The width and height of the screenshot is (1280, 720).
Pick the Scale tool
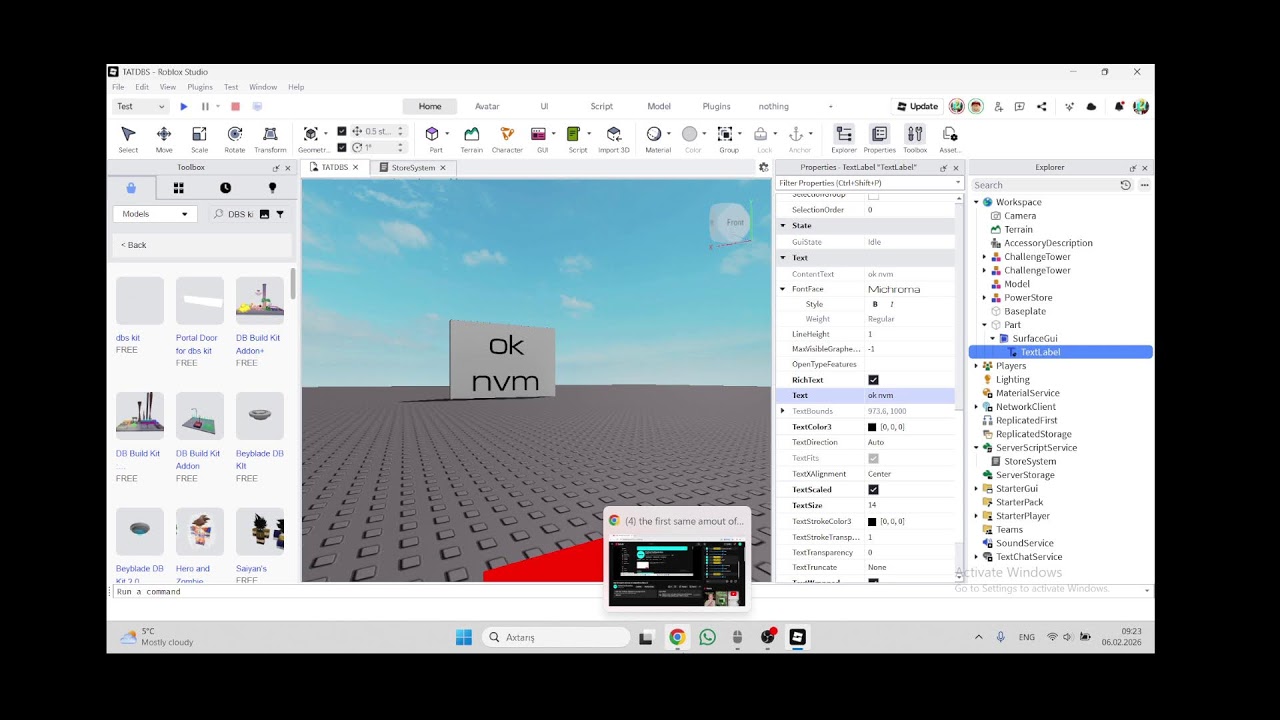pyautogui.click(x=199, y=139)
